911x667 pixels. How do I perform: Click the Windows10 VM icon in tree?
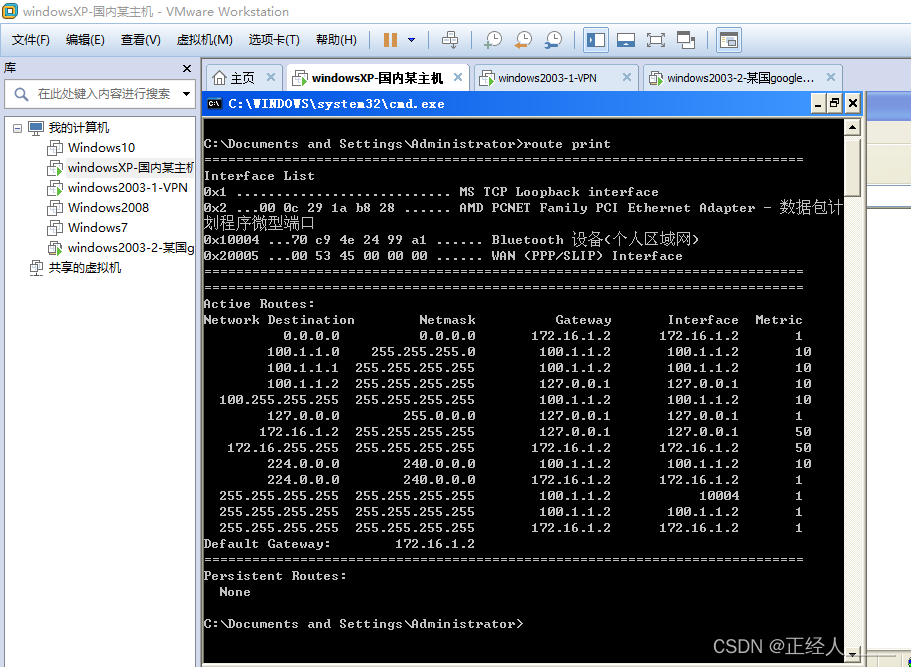point(55,148)
